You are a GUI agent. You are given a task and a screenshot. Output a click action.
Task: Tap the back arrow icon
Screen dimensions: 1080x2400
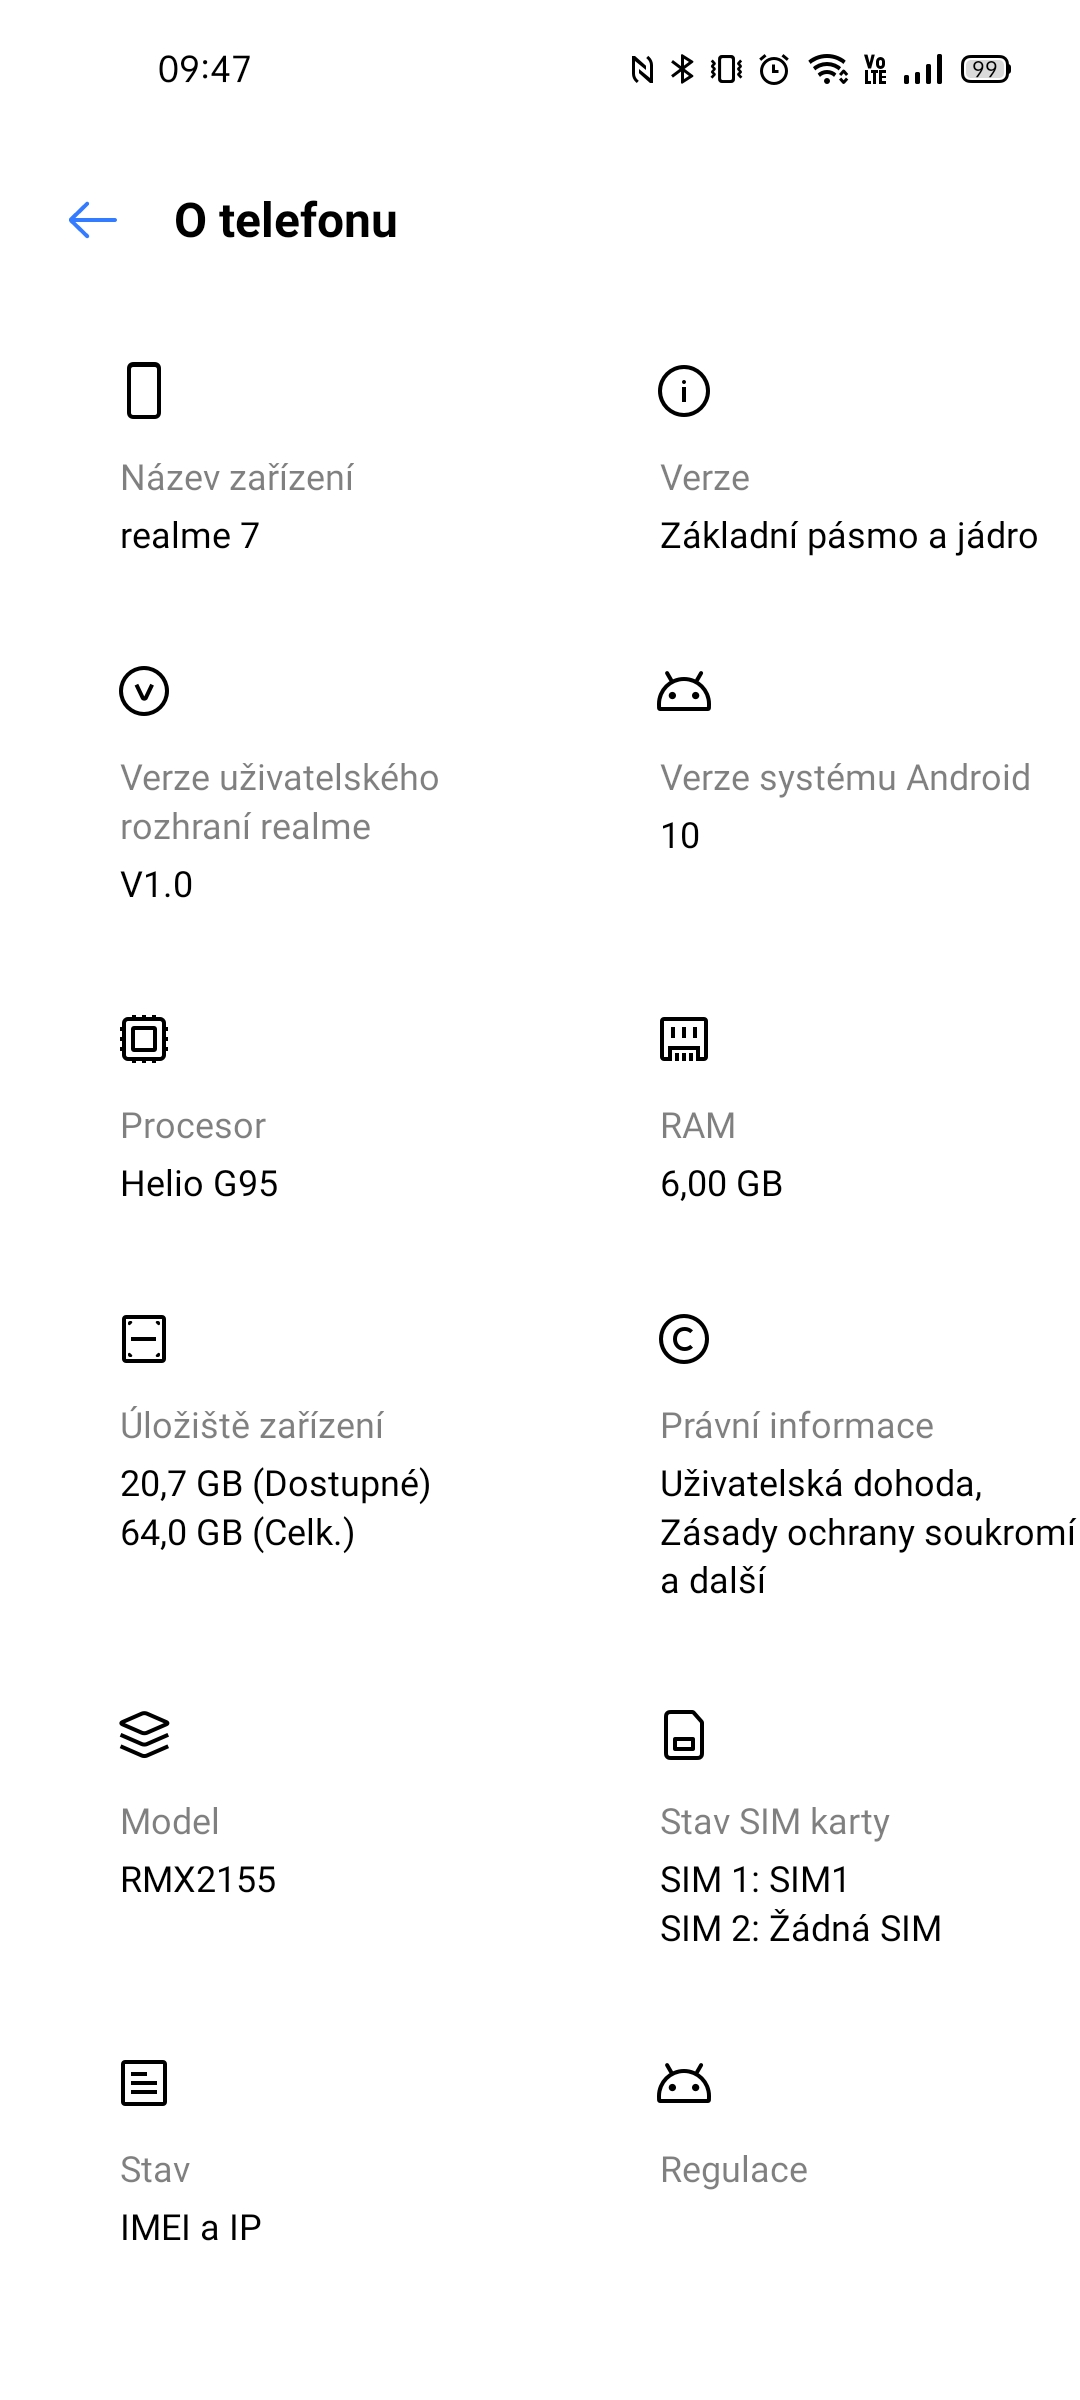pos(93,220)
